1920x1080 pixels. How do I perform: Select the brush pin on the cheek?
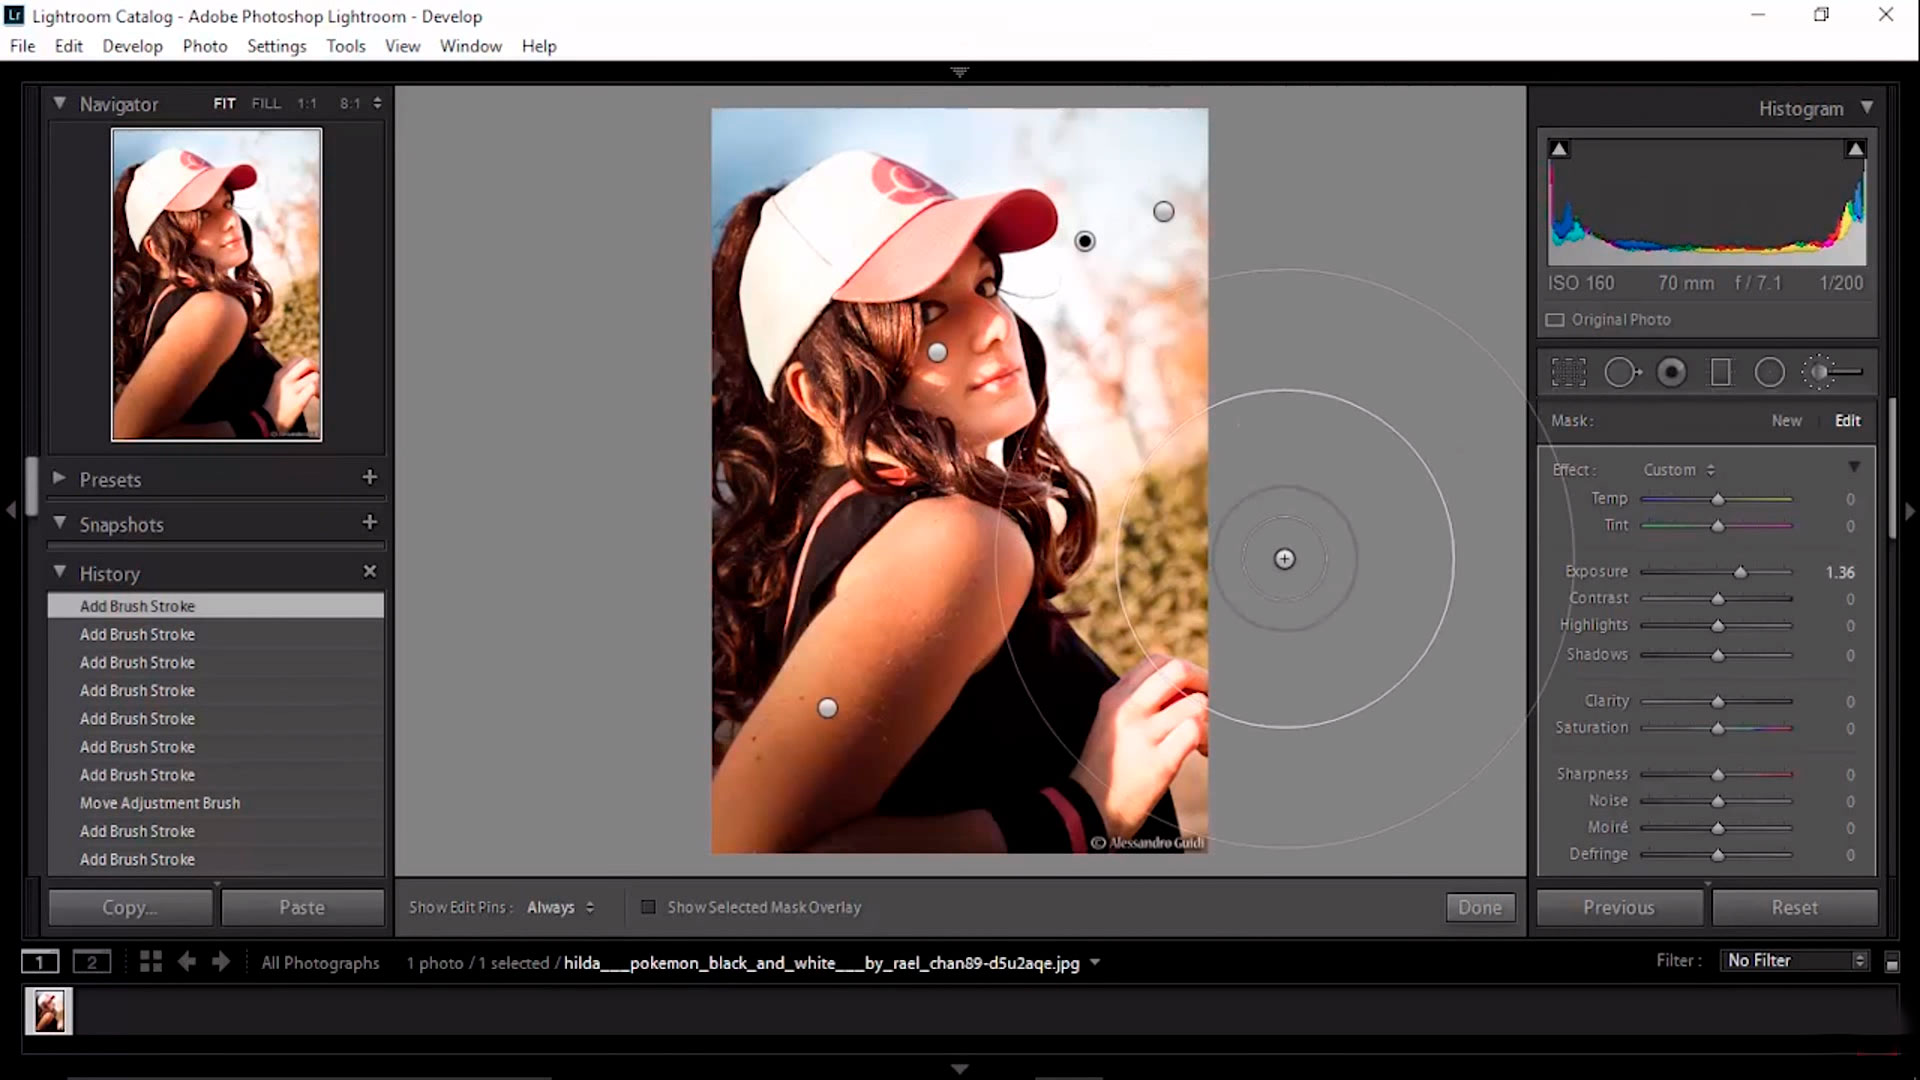coord(937,352)
